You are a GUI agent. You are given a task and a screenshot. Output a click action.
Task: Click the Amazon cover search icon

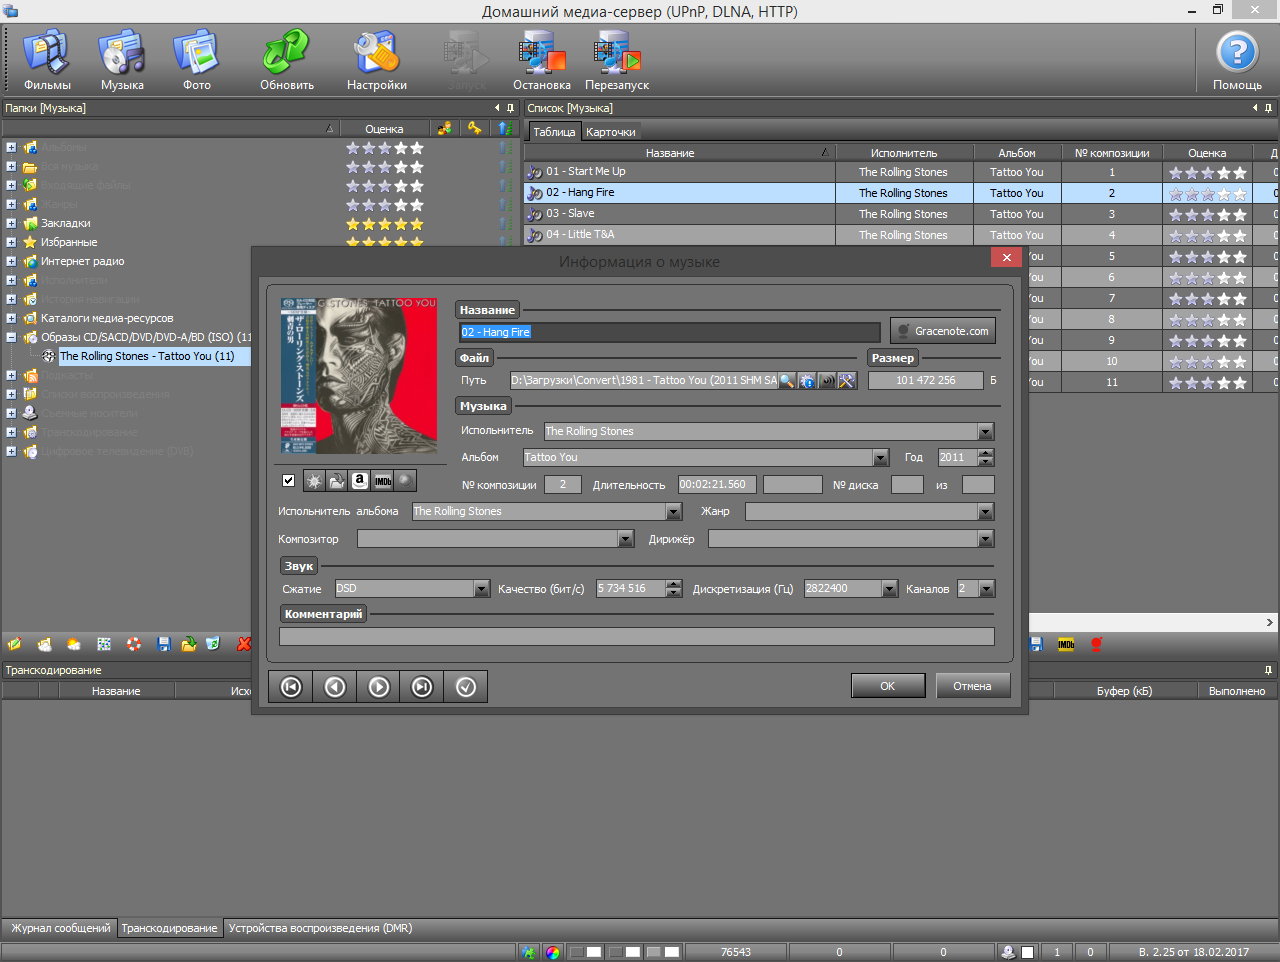pyautogui.click(x=360, y=481)
